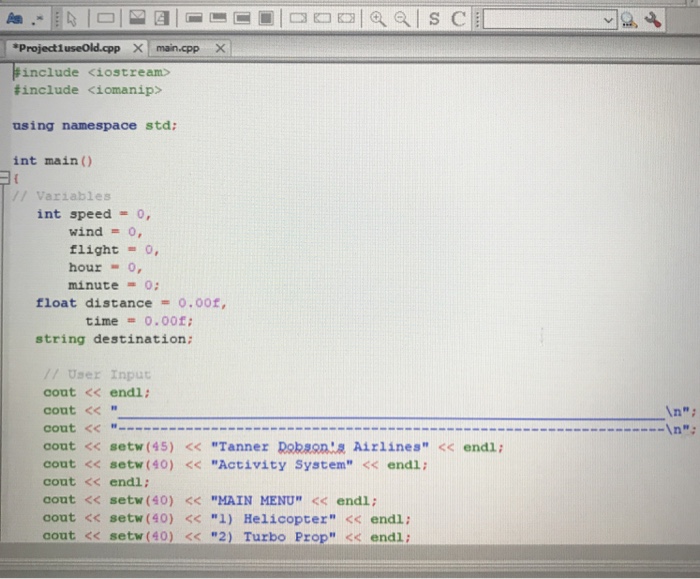Click the underscore-line cout statement
The width and height of the screenshot is (700, 579).
369,411
